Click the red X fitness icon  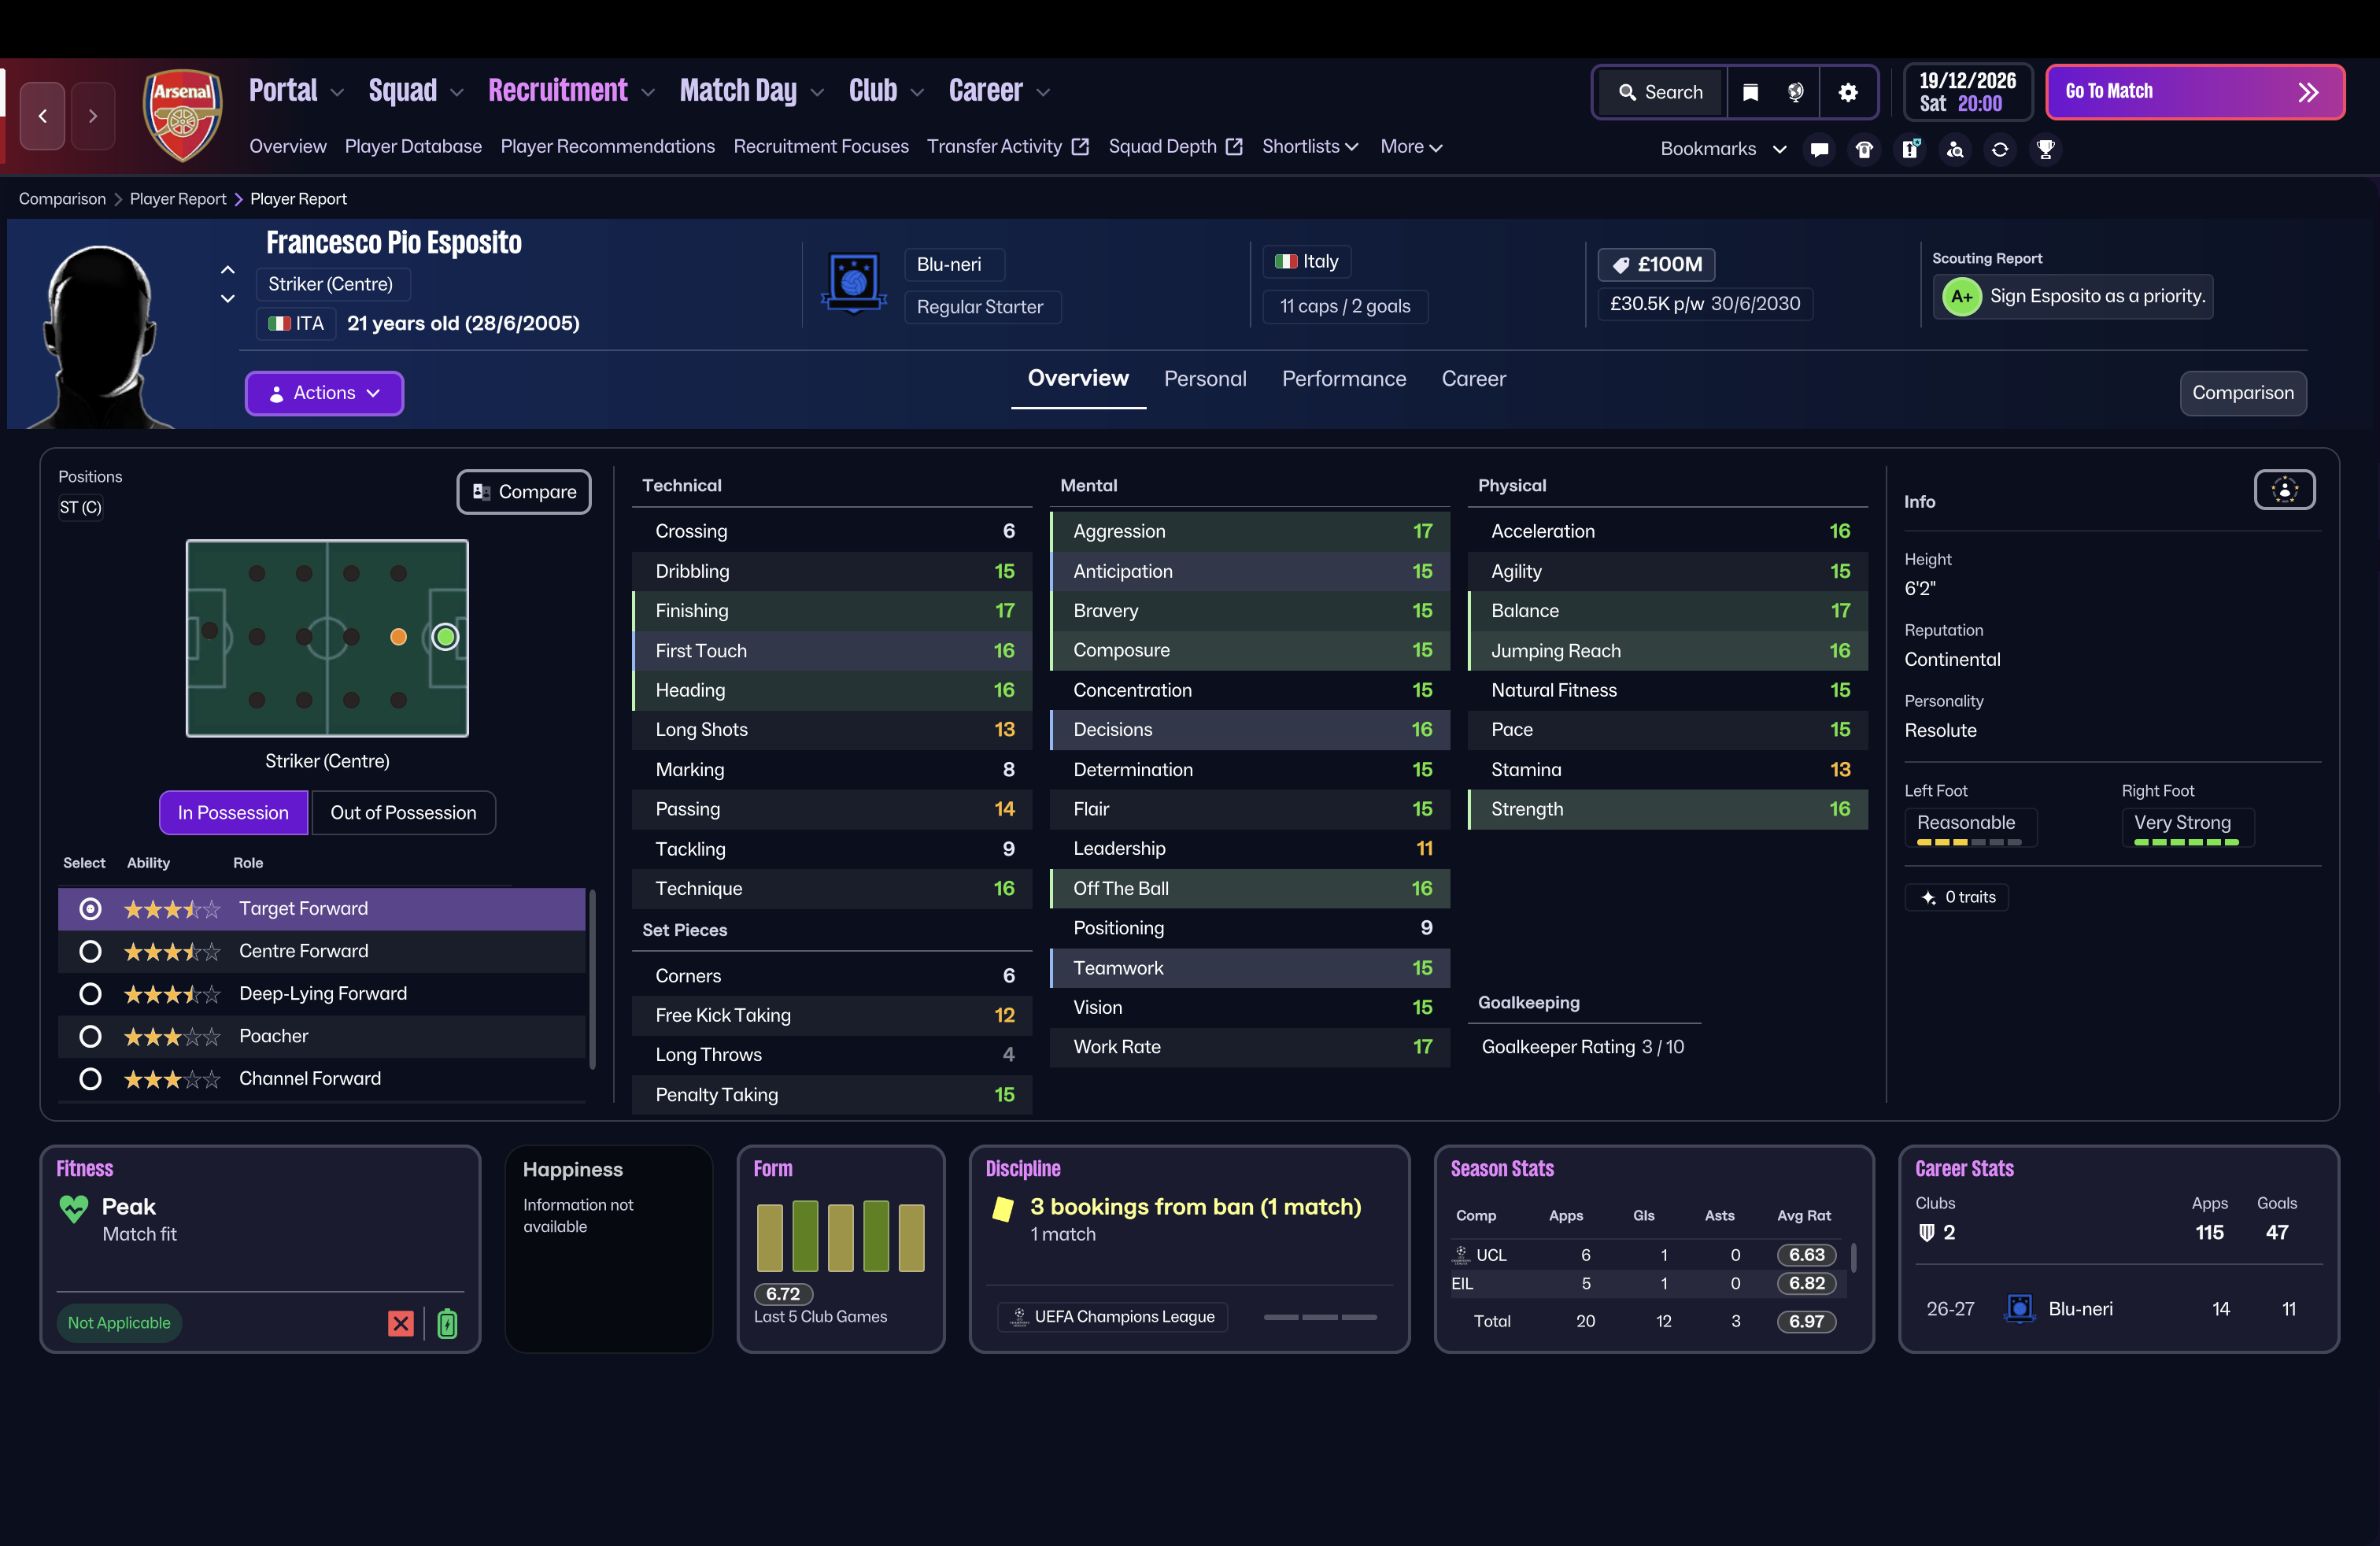[401, 1323]
